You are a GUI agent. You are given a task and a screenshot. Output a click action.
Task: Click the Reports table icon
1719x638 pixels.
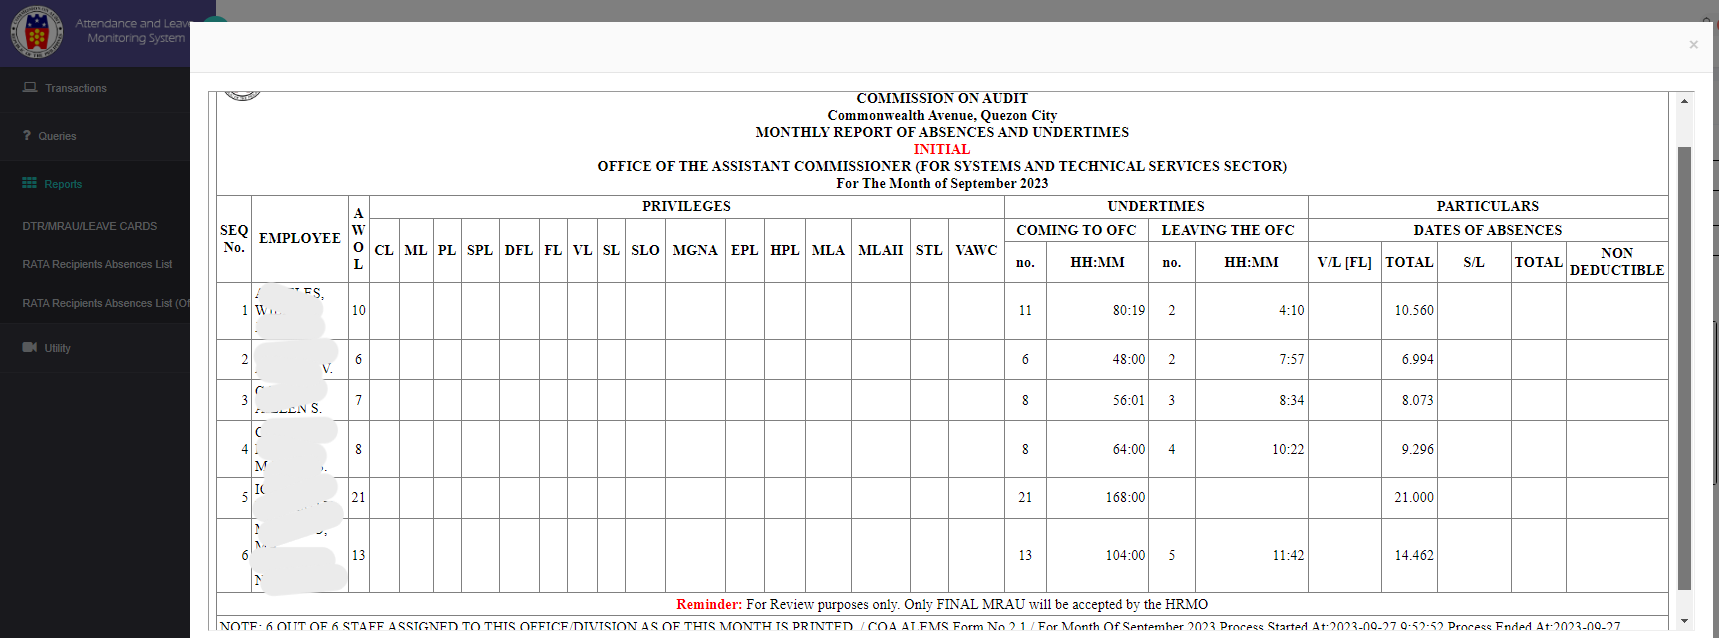(x=30, y=184)
